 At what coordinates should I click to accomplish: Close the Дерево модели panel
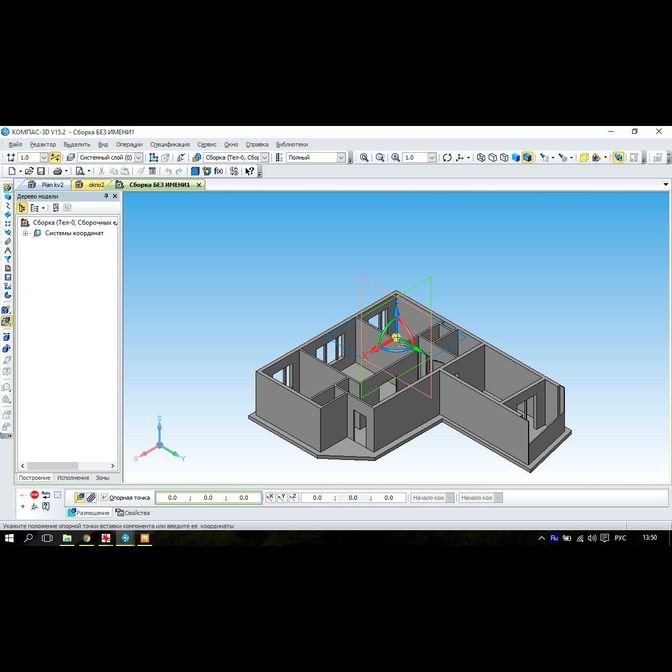click(x=115, y=196)
